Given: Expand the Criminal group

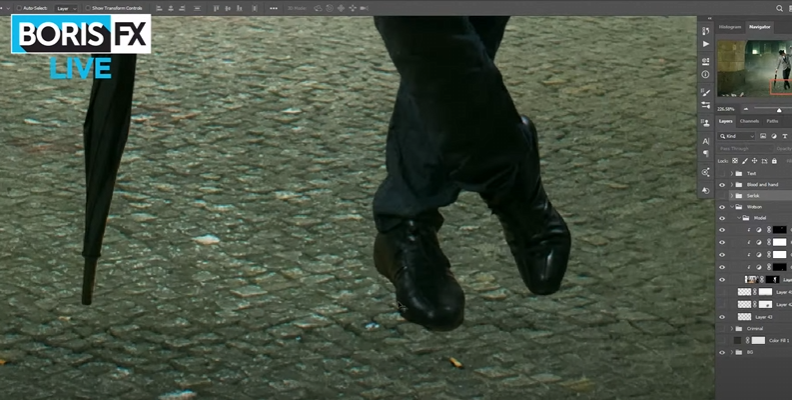Looking at the screenshot, I should click(x=732, y=329).
